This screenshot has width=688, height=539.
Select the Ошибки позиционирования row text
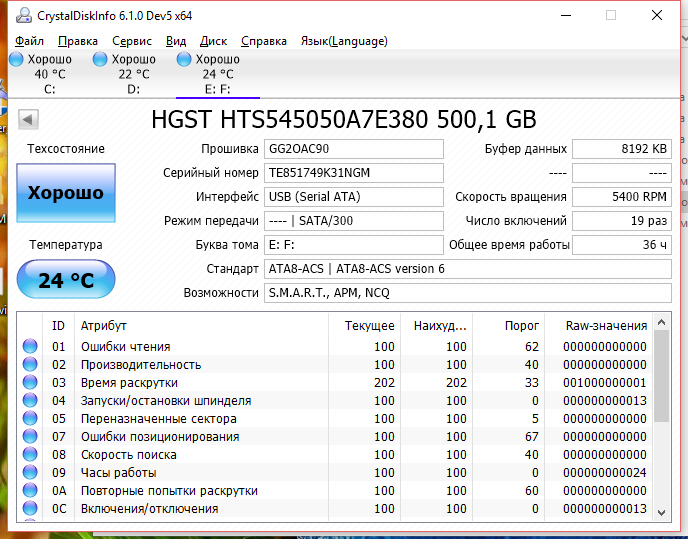pyautogui.click(x=160, y=437)
